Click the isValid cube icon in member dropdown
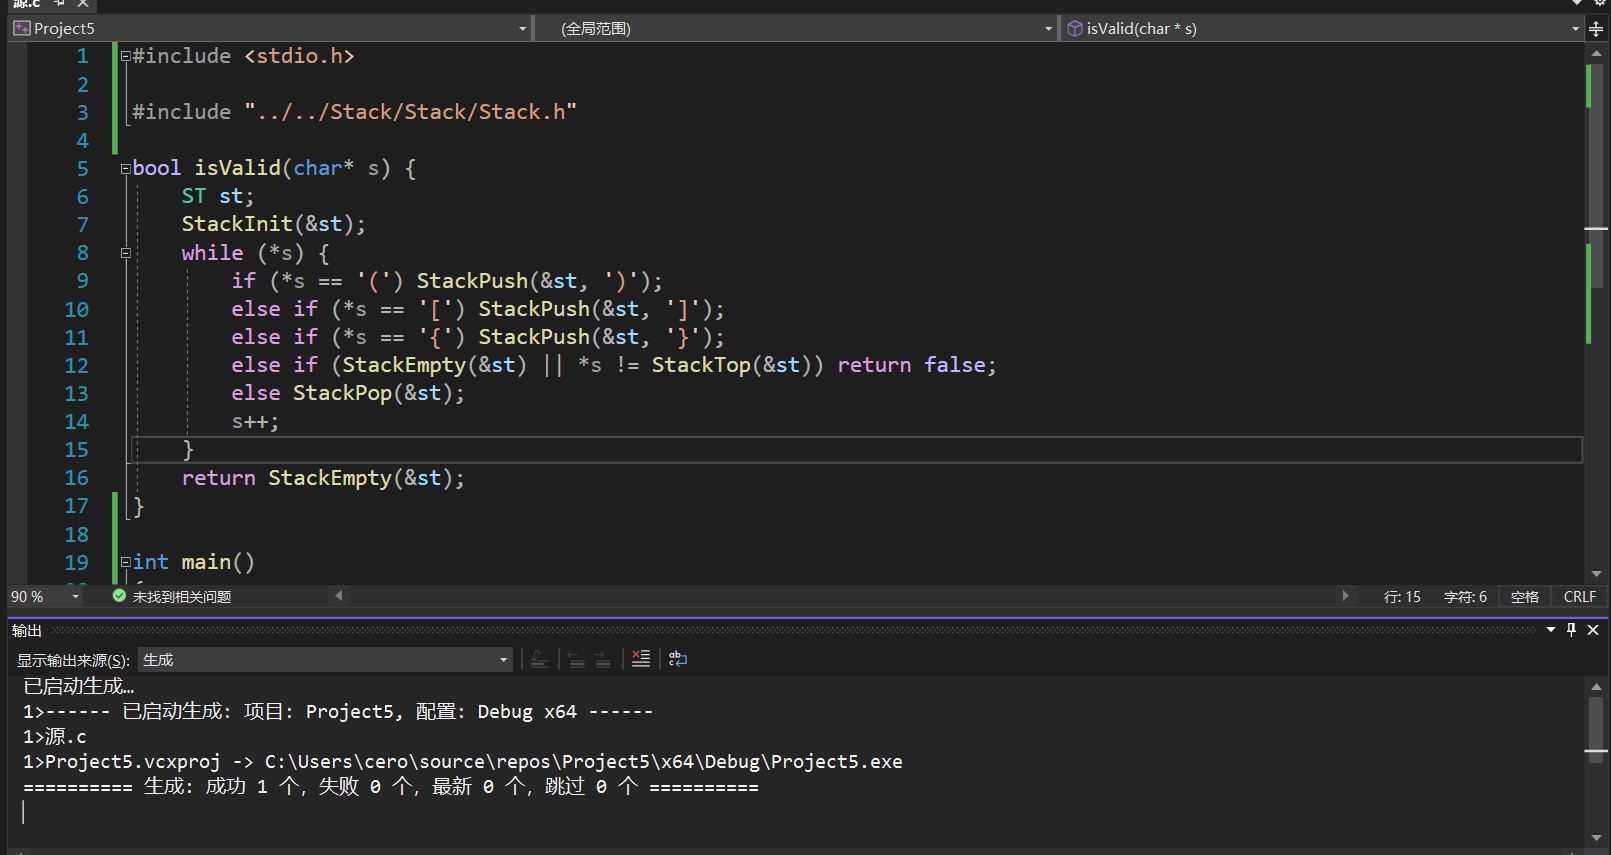 [x=1075, y=28]
